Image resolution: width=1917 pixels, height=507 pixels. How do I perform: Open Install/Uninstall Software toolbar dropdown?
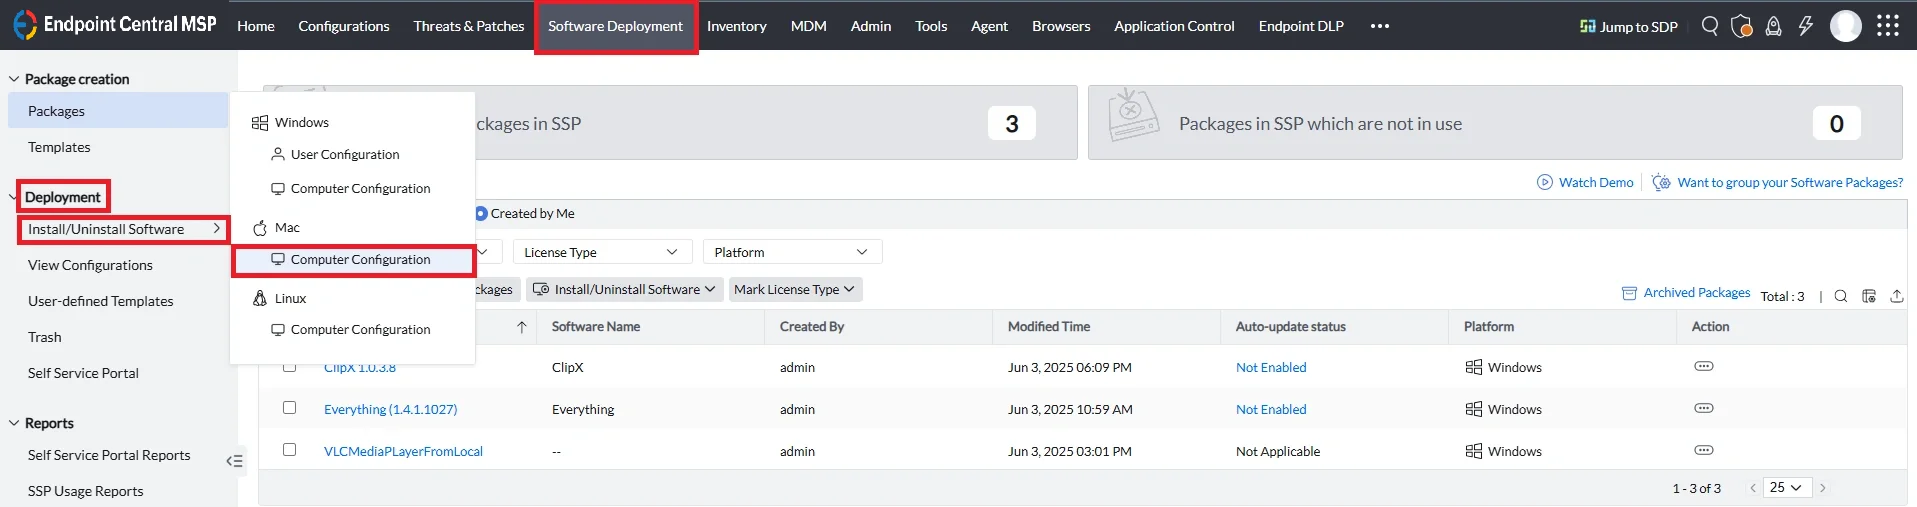pos(625,289)
